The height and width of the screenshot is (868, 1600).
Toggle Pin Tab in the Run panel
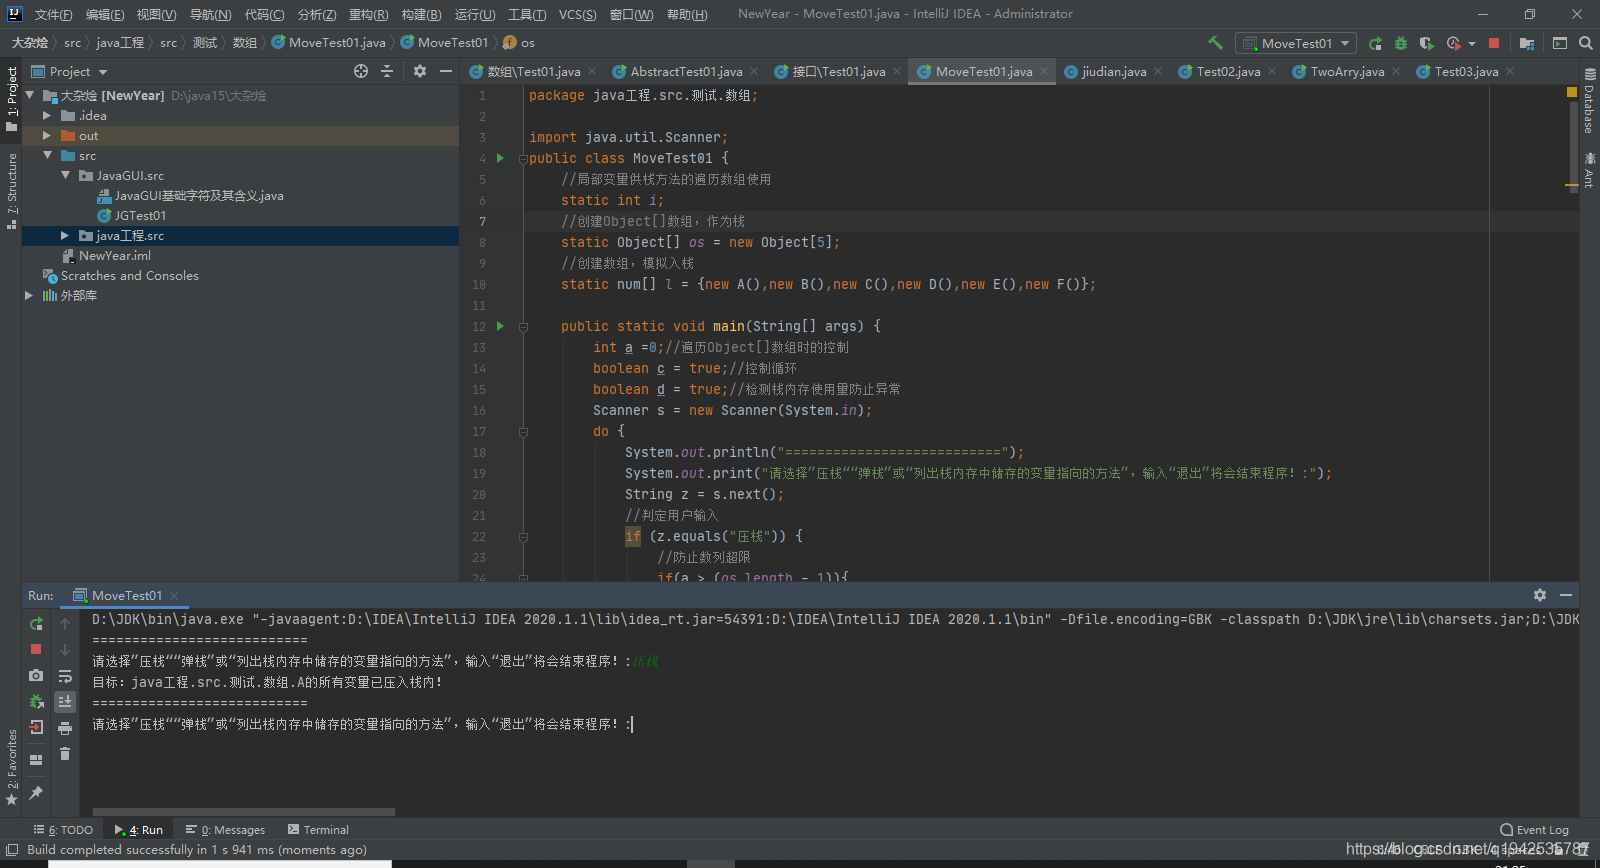pos(36,793)
